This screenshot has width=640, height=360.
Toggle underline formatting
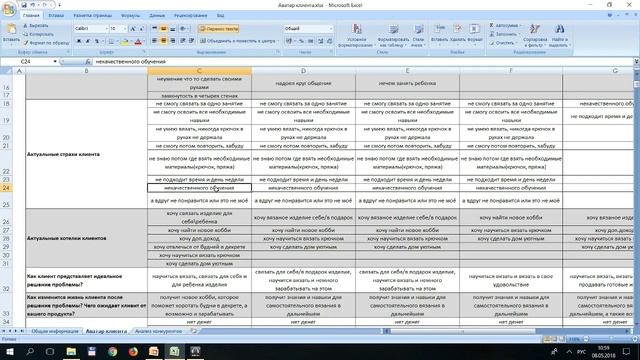coord(97,41)
